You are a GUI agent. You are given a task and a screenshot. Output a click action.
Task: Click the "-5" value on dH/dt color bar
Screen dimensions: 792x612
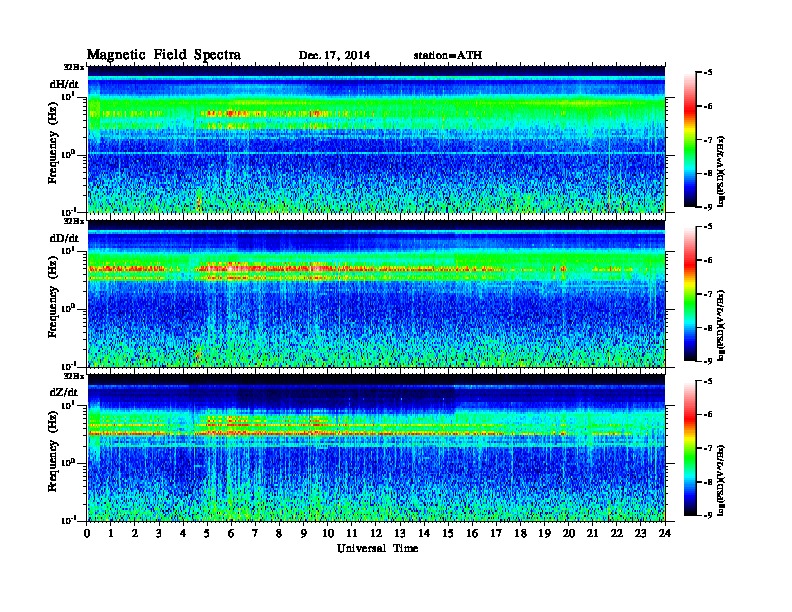click(708, 73)
